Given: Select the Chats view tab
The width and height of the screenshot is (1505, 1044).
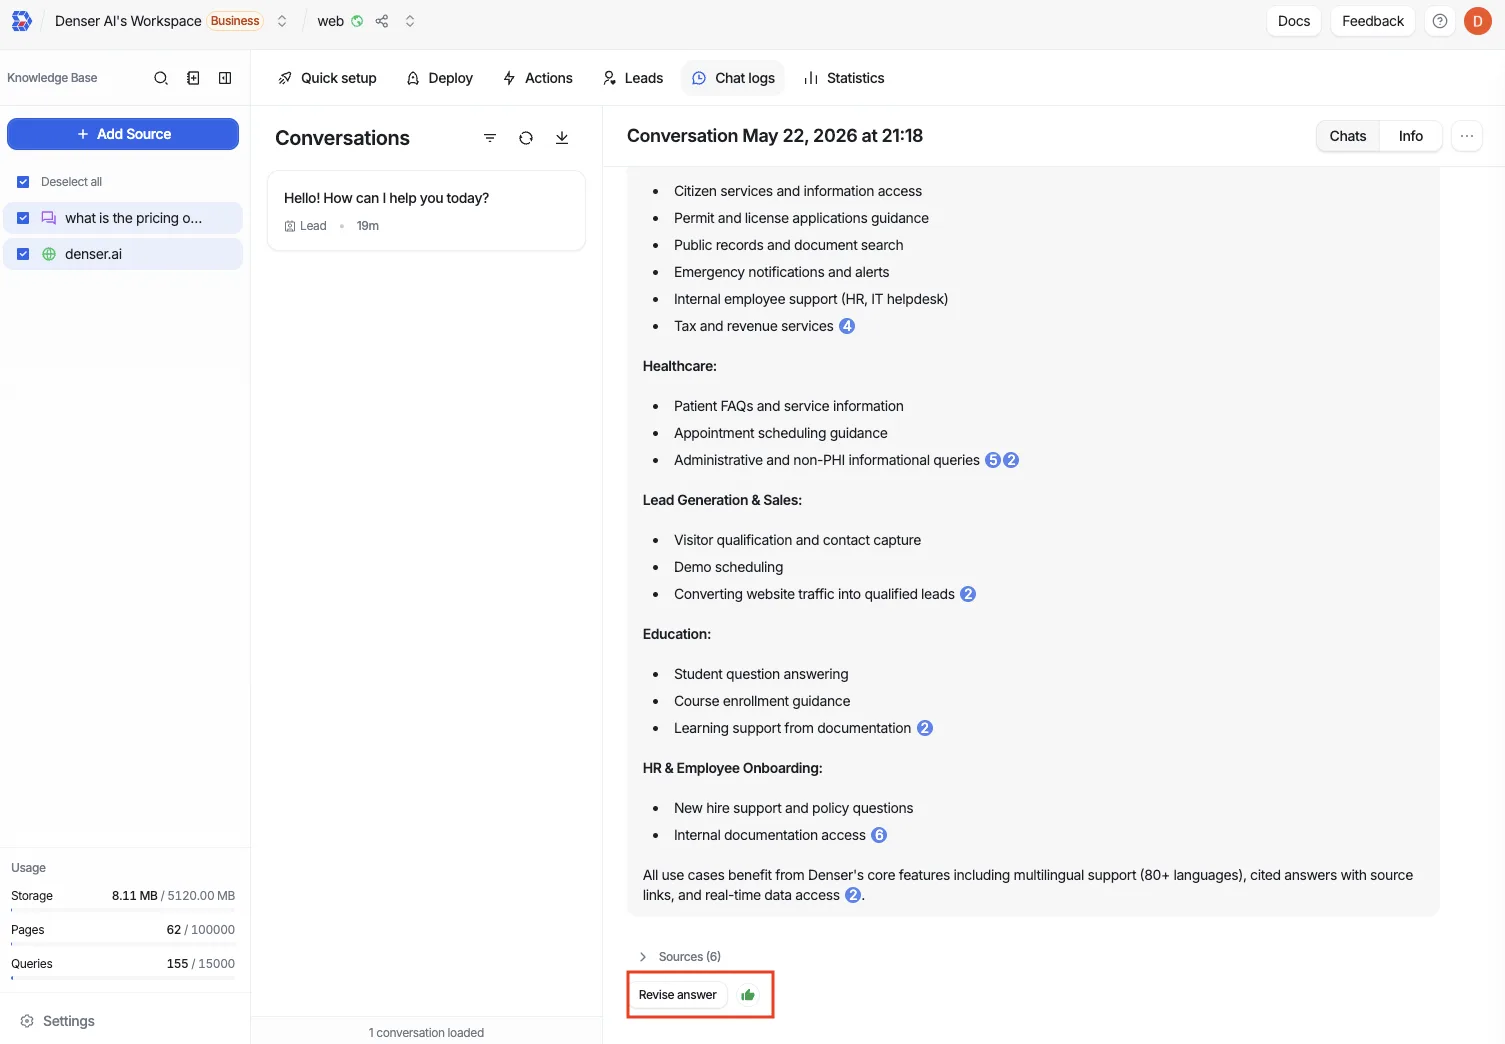Looking at the screenshot, I should 1348,136.
